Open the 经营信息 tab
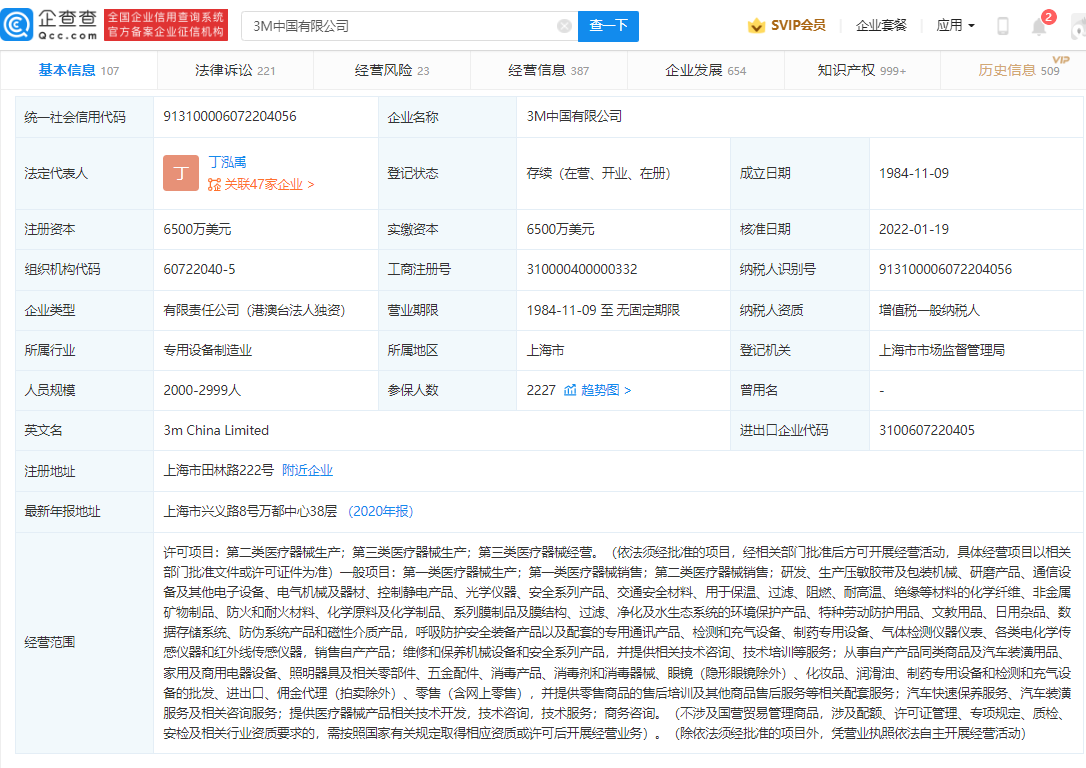 pyautogui.click(x=549, y=70)
